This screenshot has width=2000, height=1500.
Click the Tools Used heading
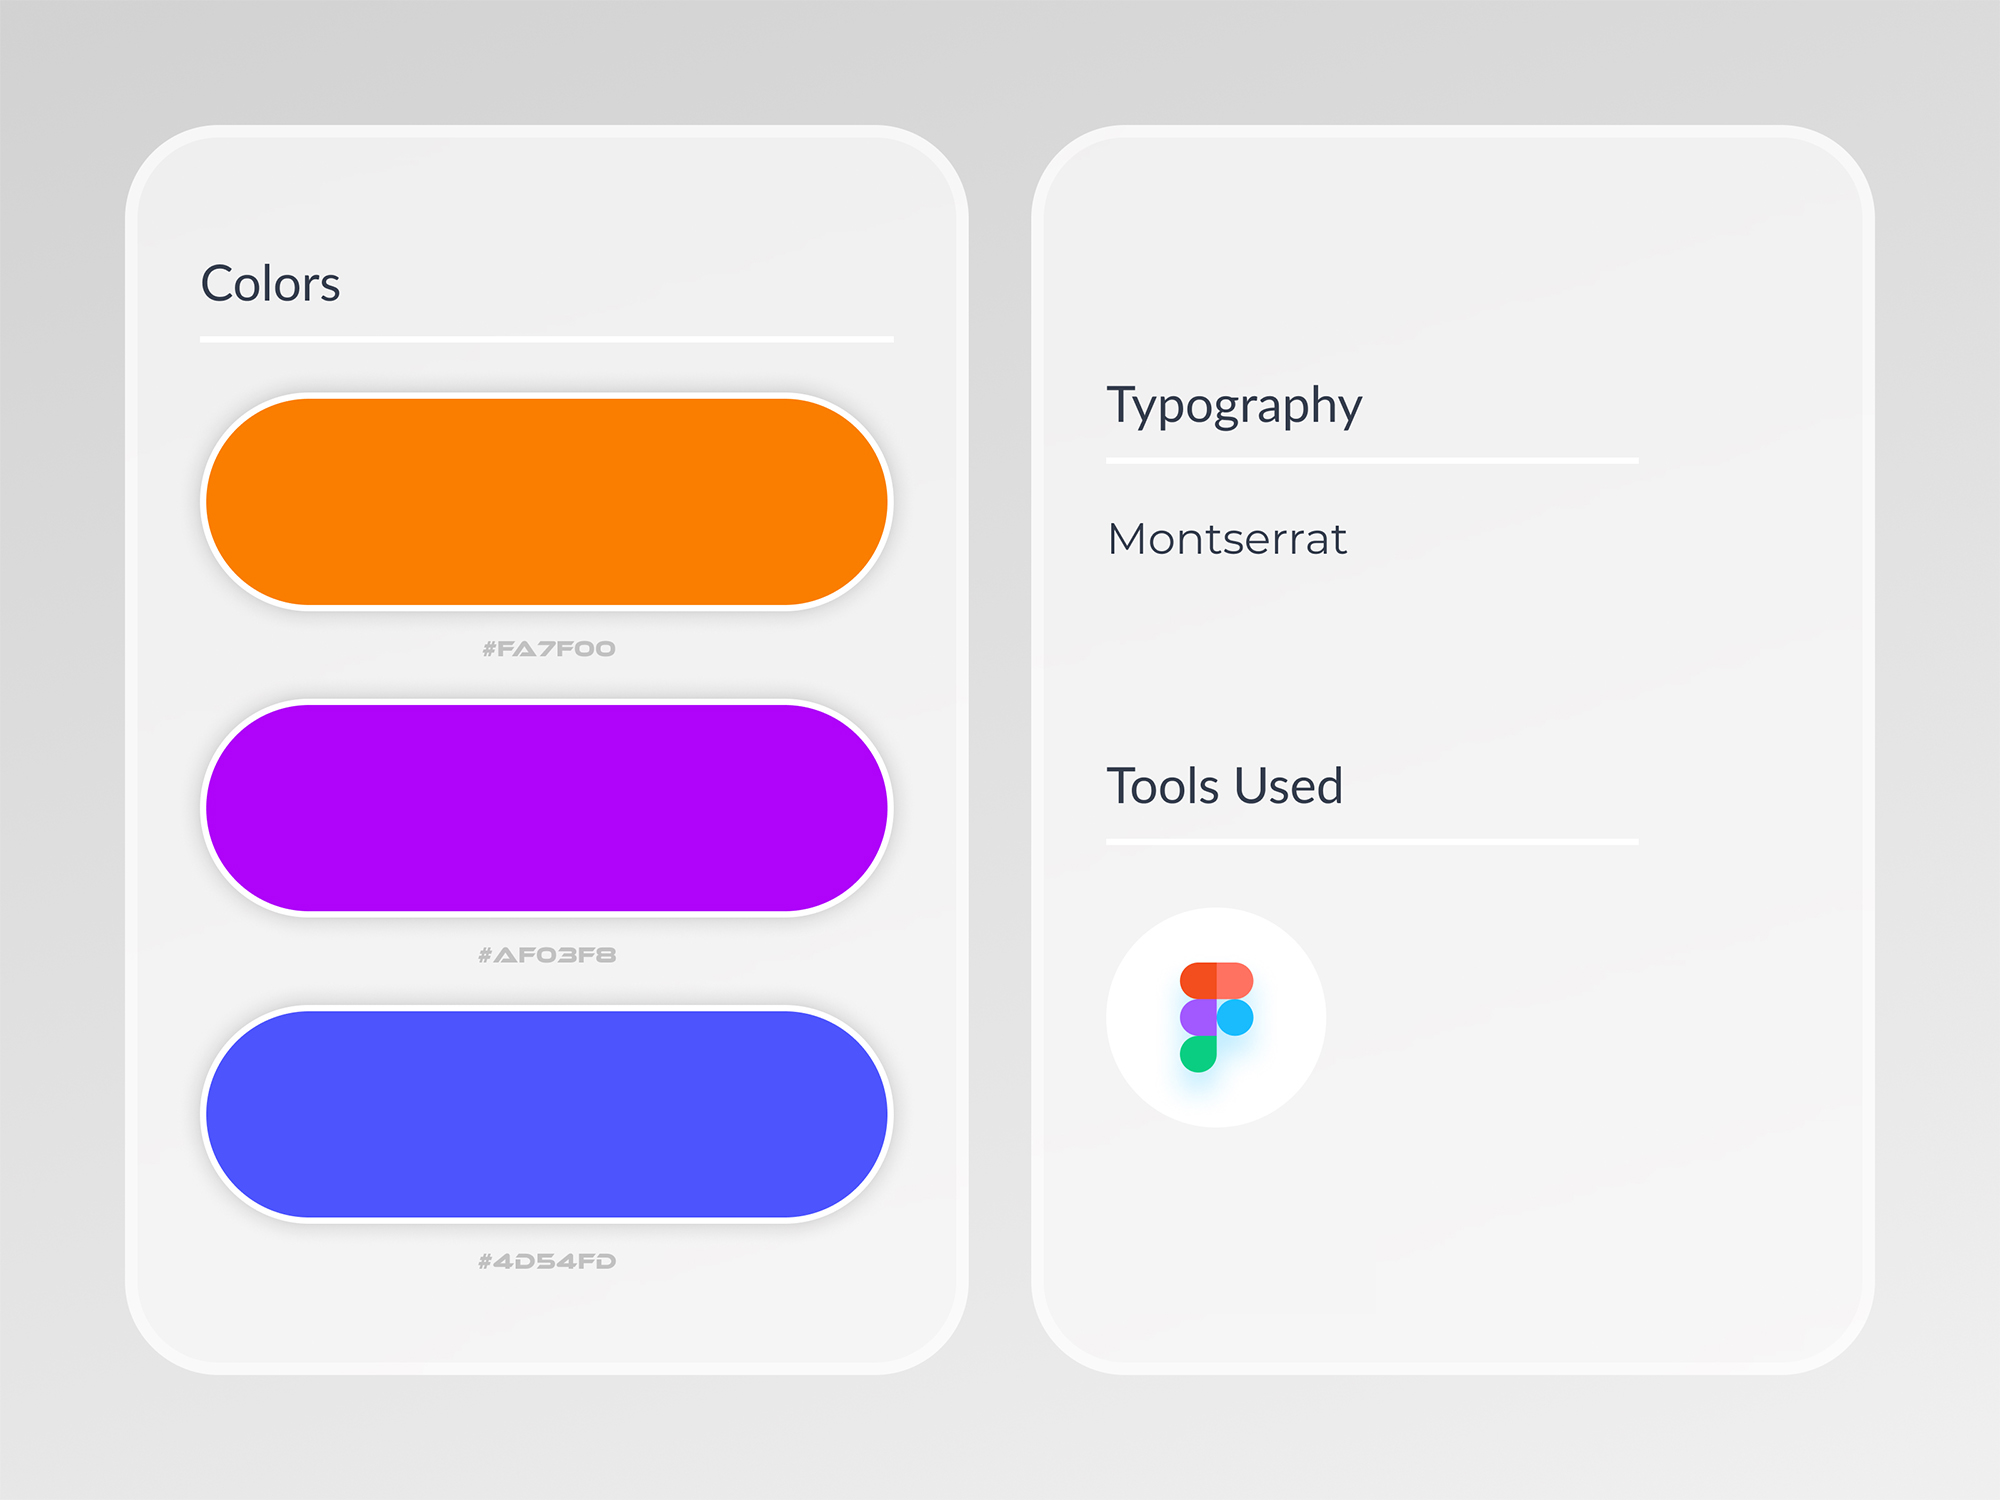[x=1224, y=786]
